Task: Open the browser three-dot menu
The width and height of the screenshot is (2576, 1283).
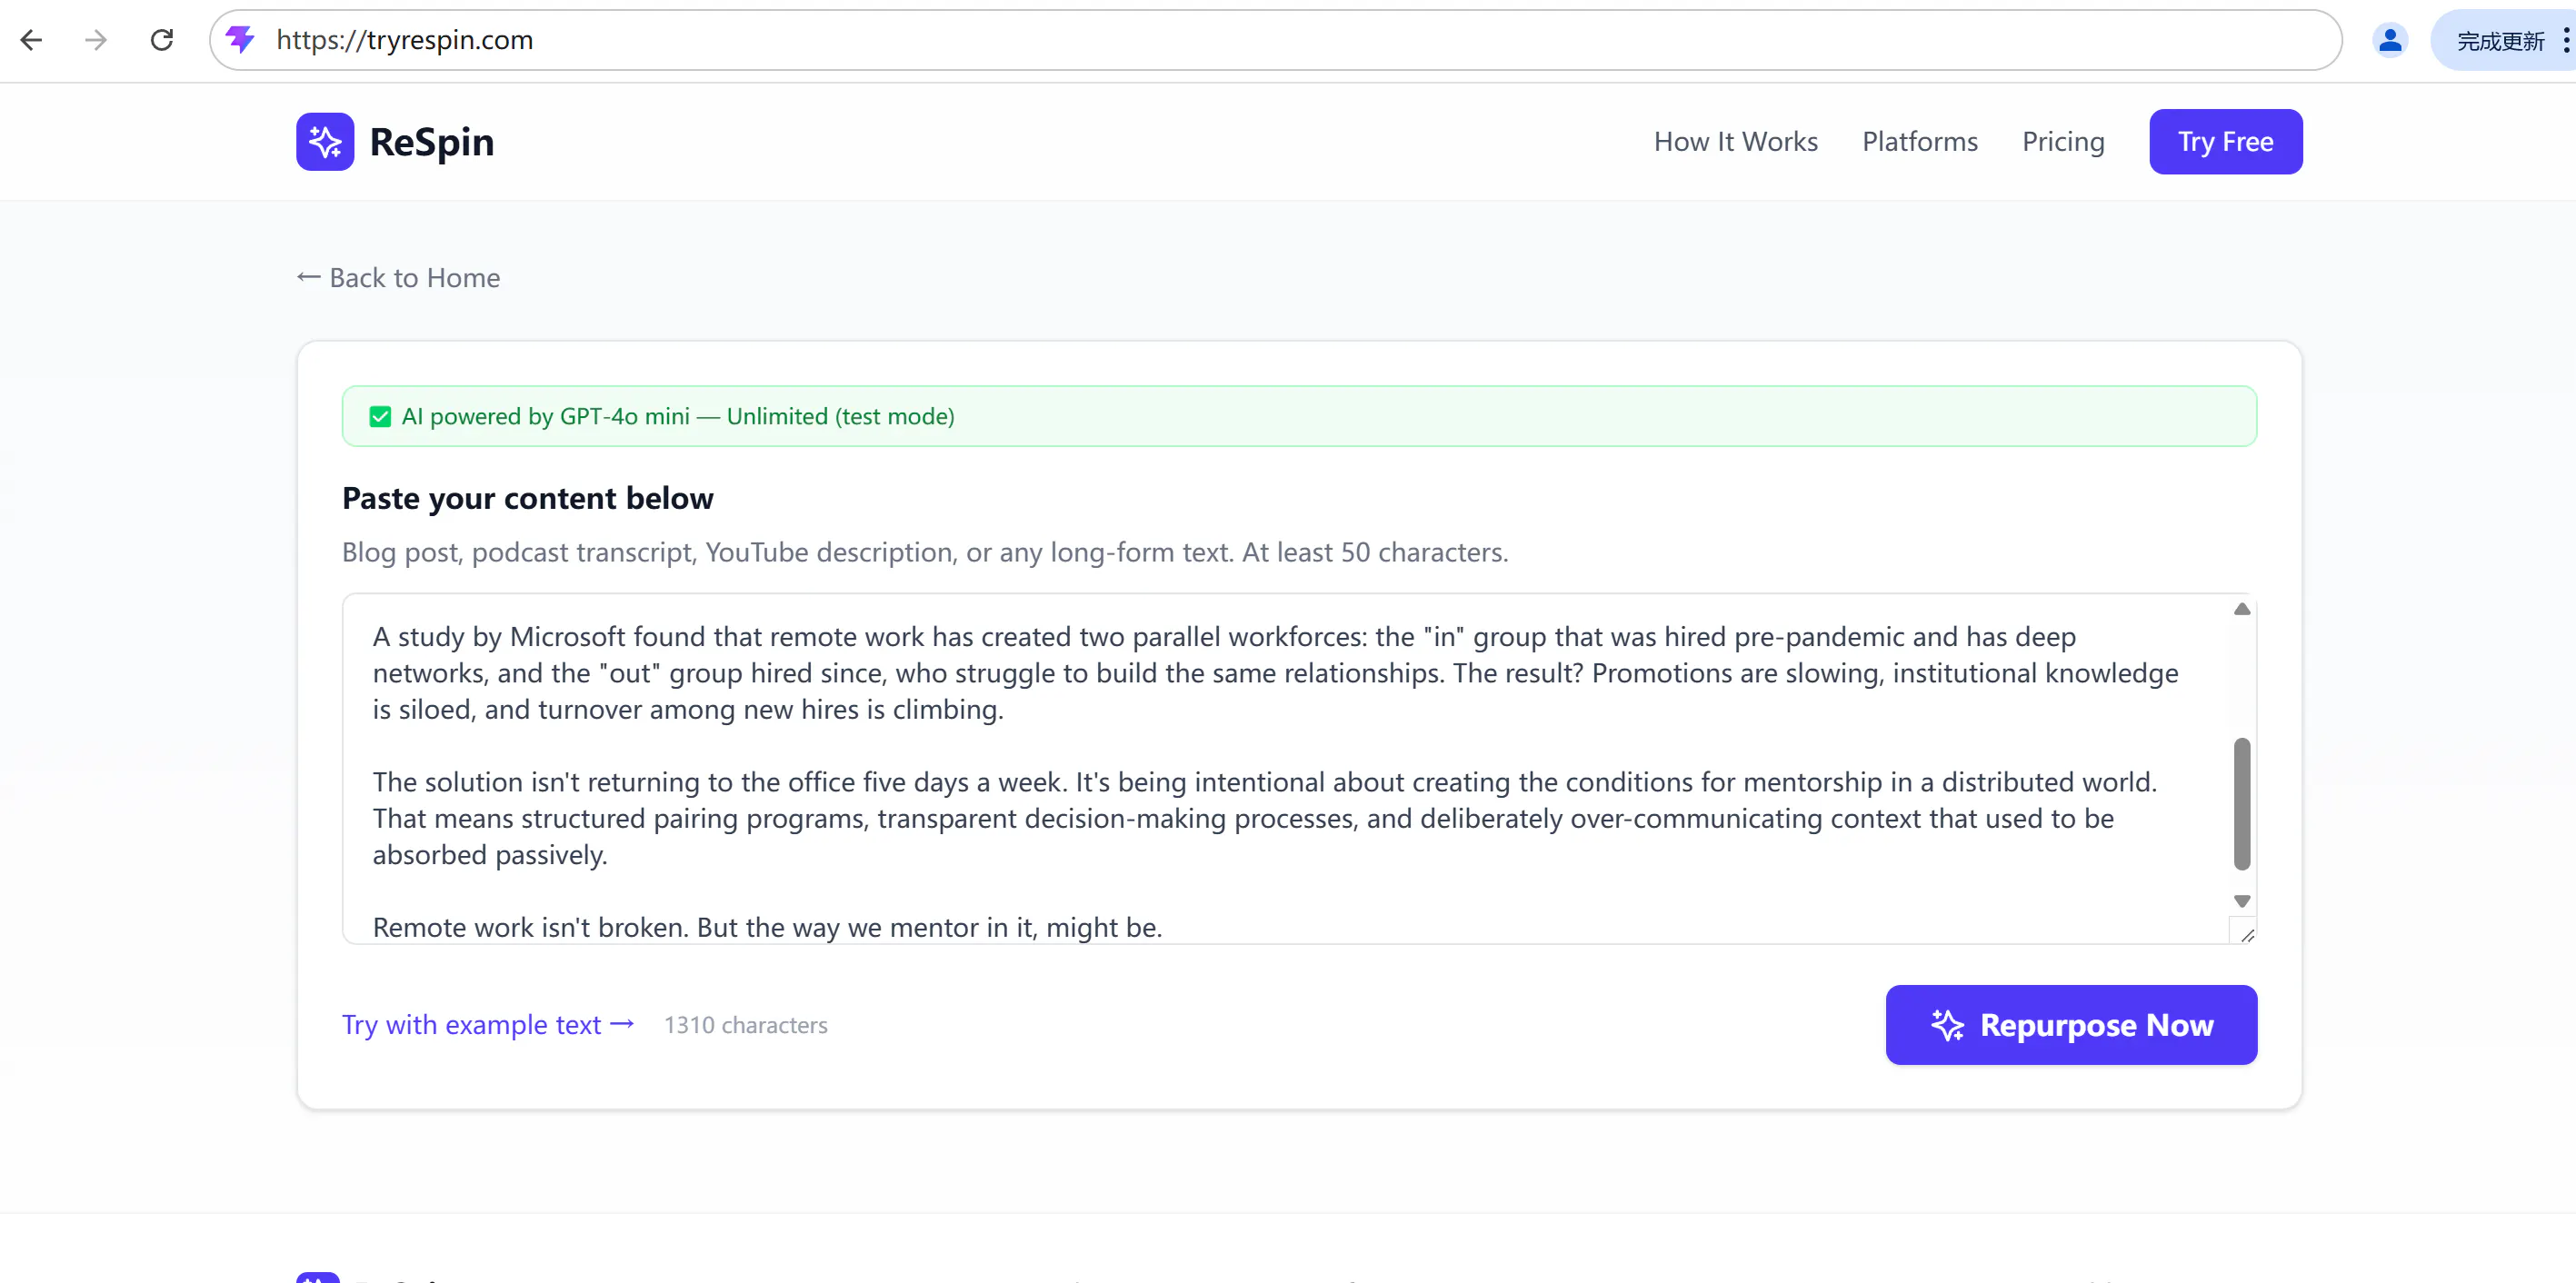Action: pyautogui.click(x=2565, y=40)
